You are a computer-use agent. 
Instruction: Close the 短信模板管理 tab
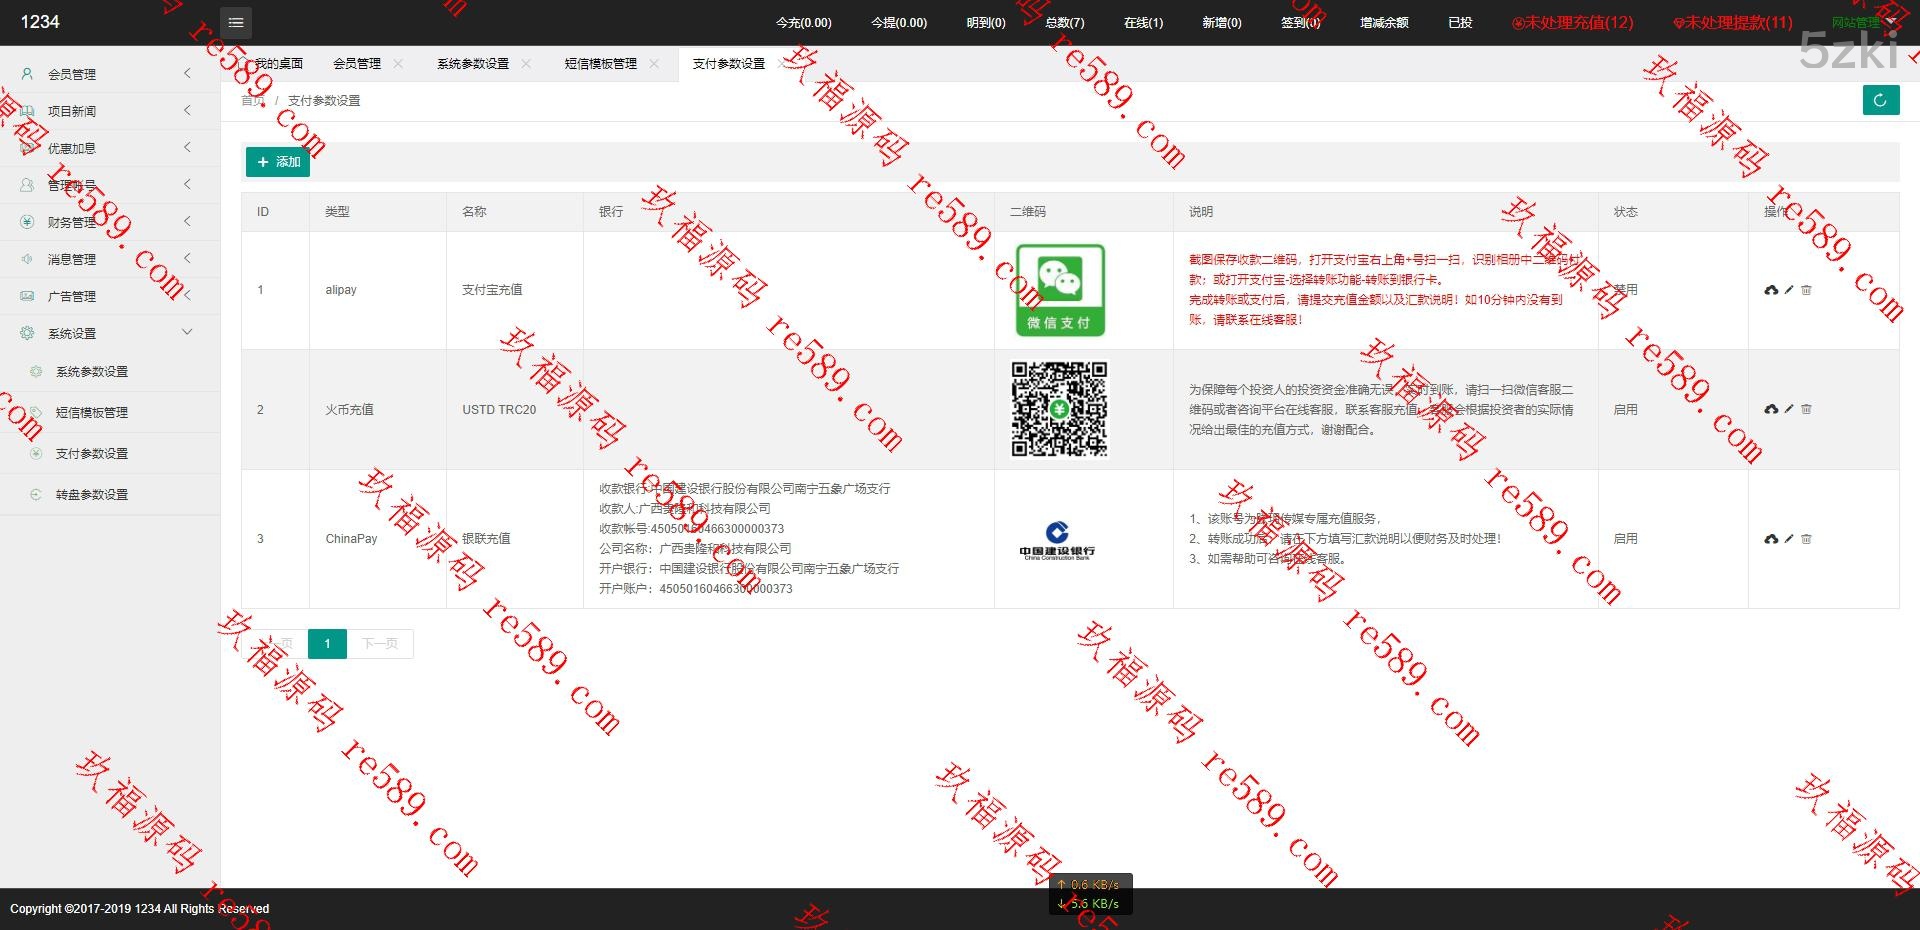tap(654, 63)
